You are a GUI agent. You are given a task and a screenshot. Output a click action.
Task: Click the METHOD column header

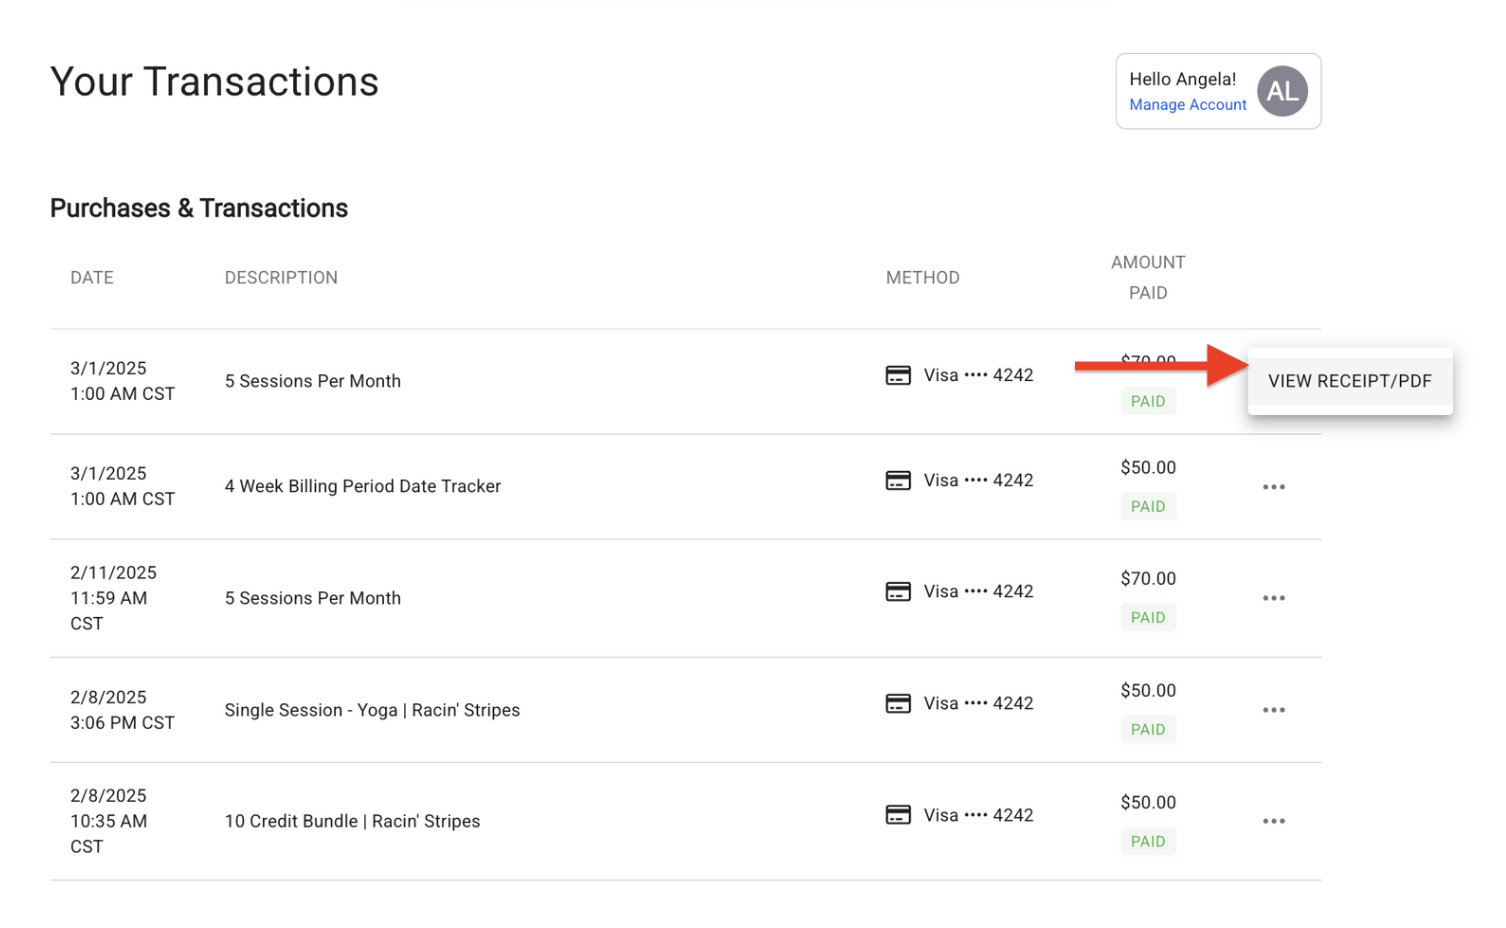coord(922,278)
